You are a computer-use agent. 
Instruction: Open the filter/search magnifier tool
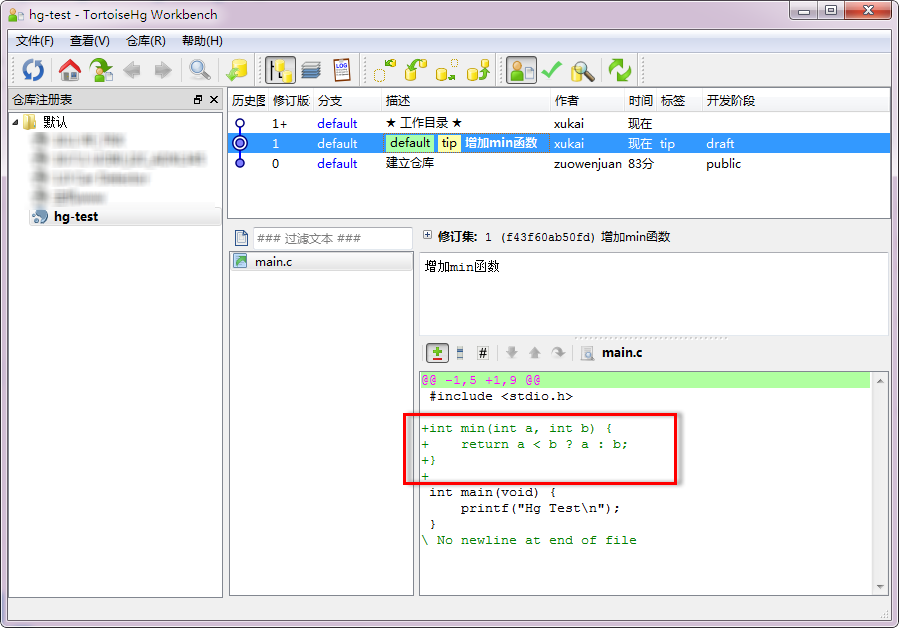(x=200, y=70)
